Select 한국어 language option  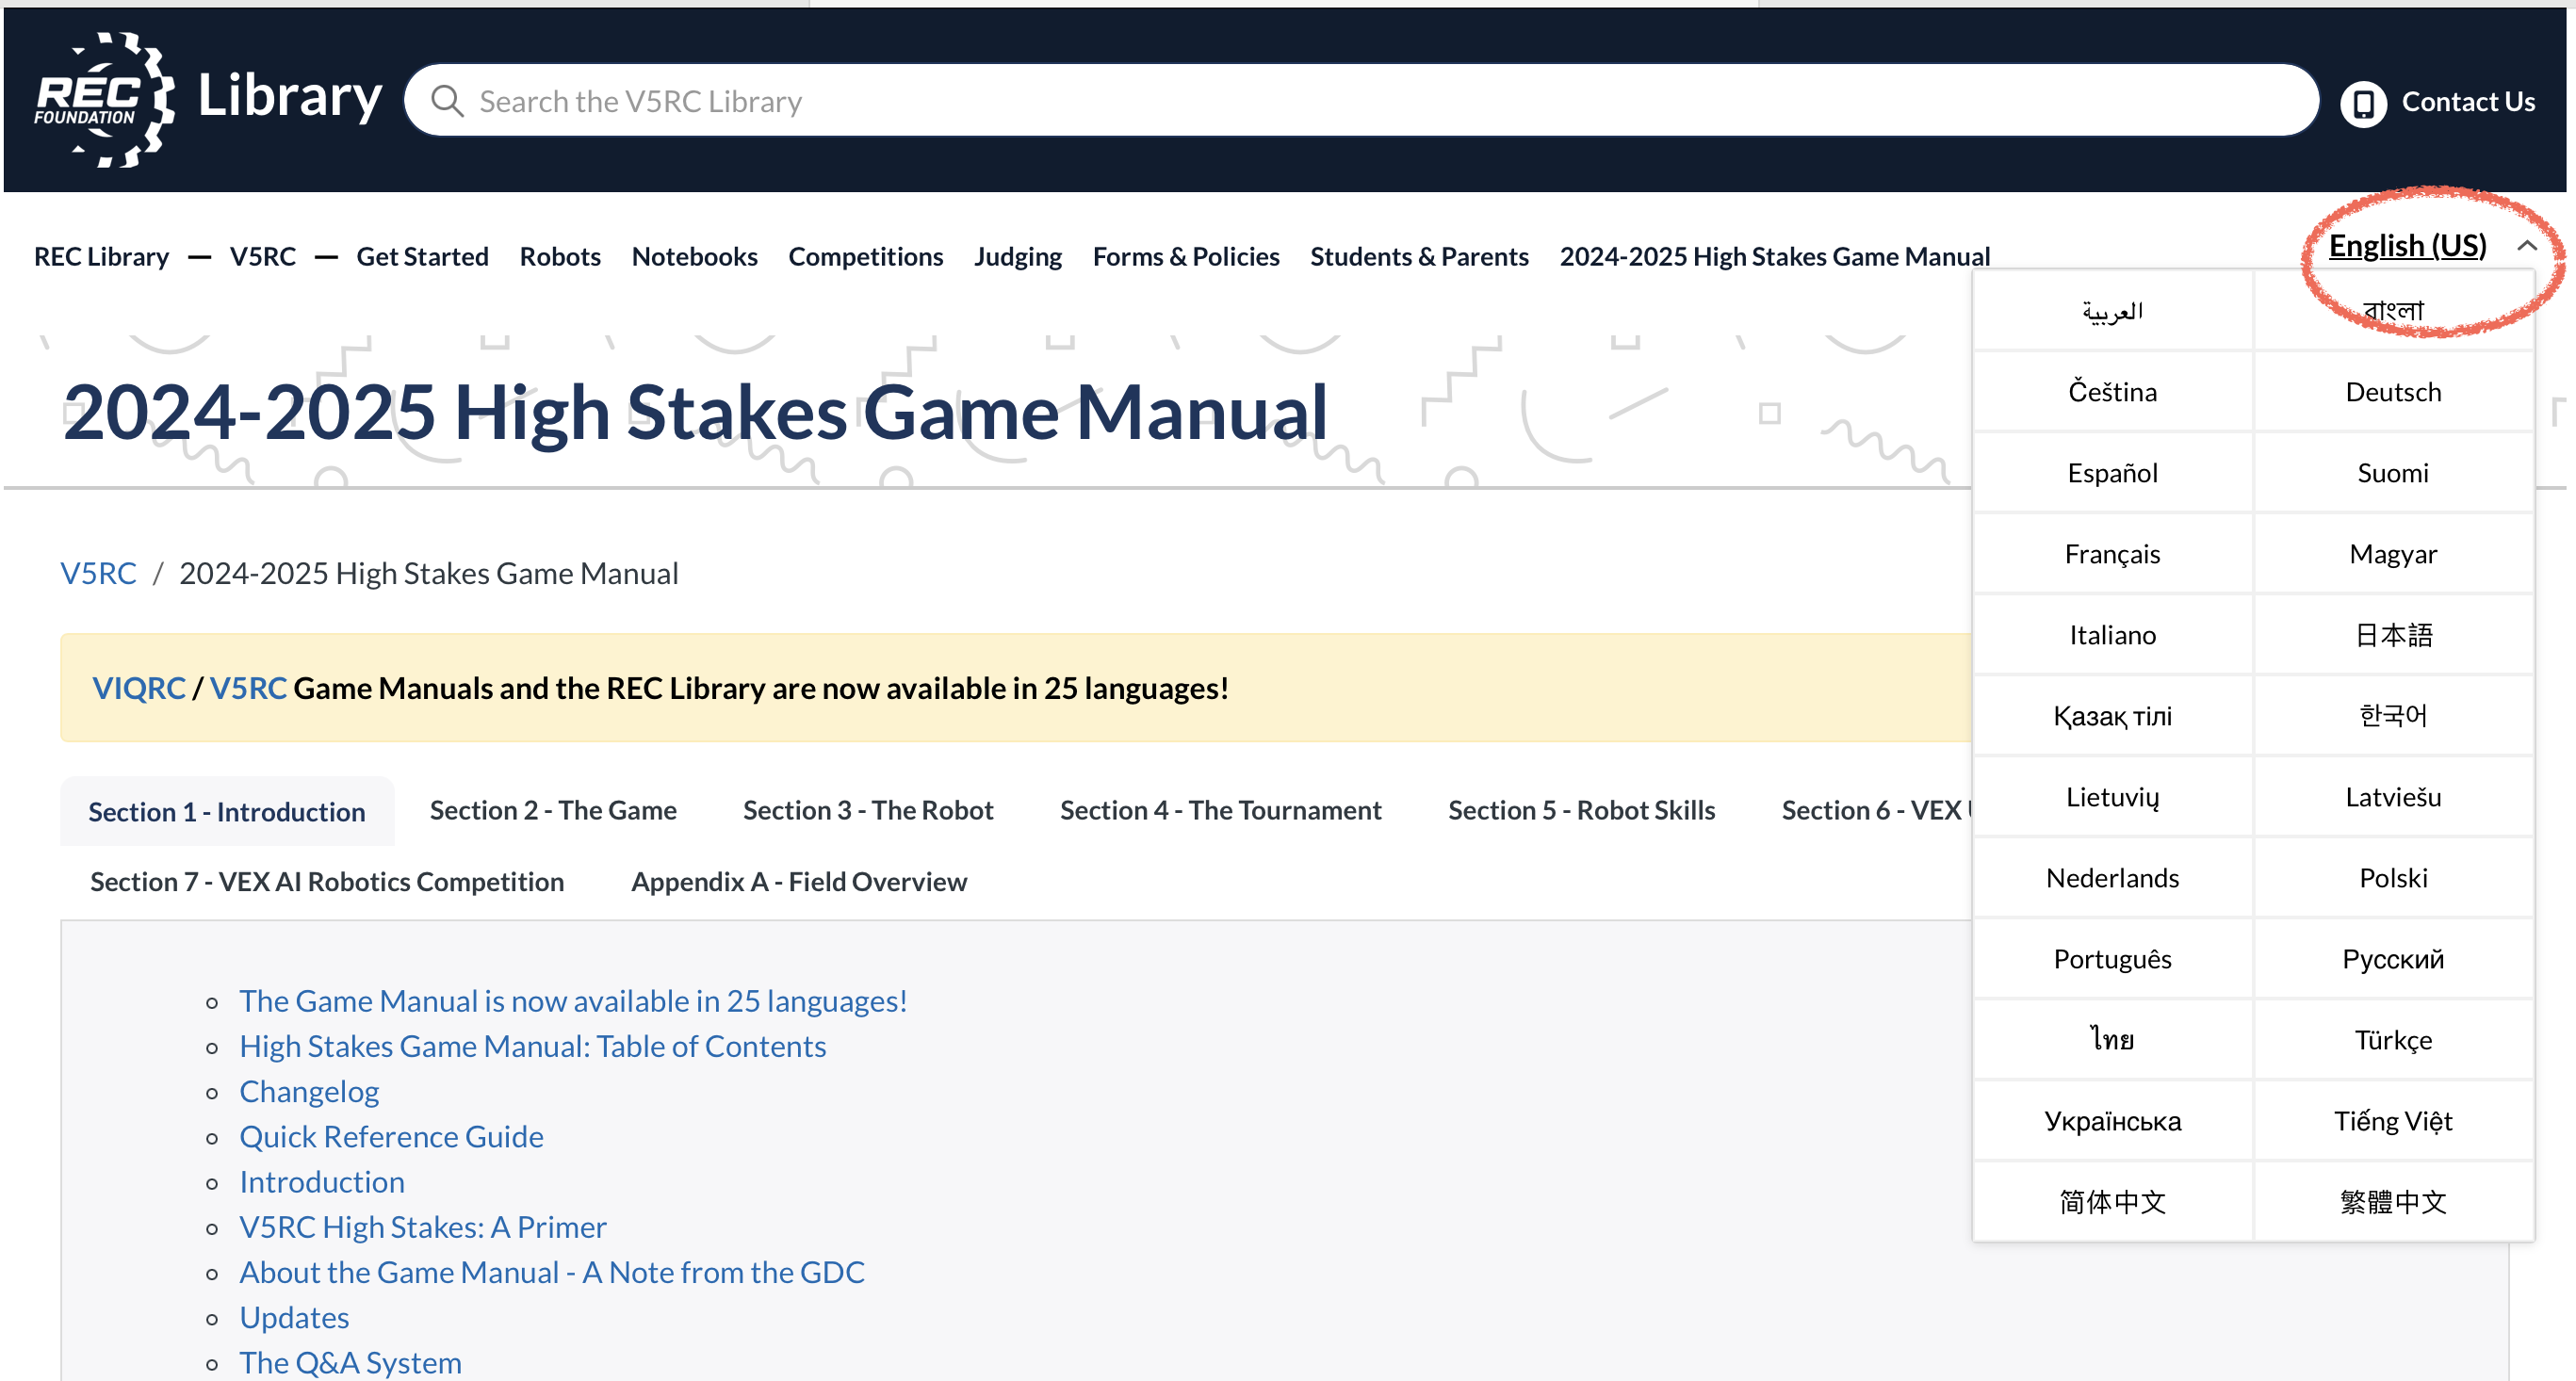point(2393,716)
